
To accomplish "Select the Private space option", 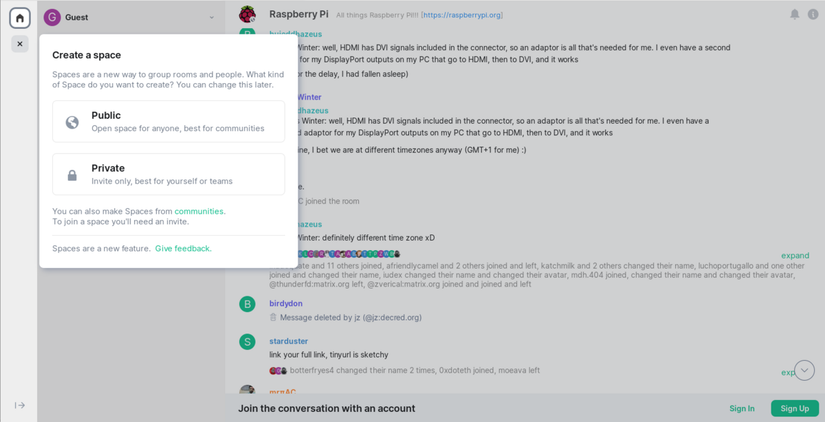I will tap(168, 174).
